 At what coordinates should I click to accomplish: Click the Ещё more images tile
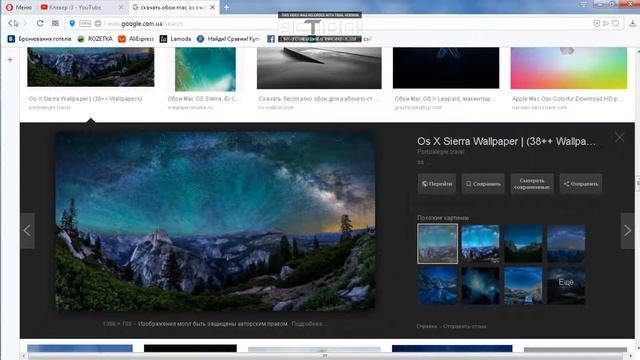point(566,286)
